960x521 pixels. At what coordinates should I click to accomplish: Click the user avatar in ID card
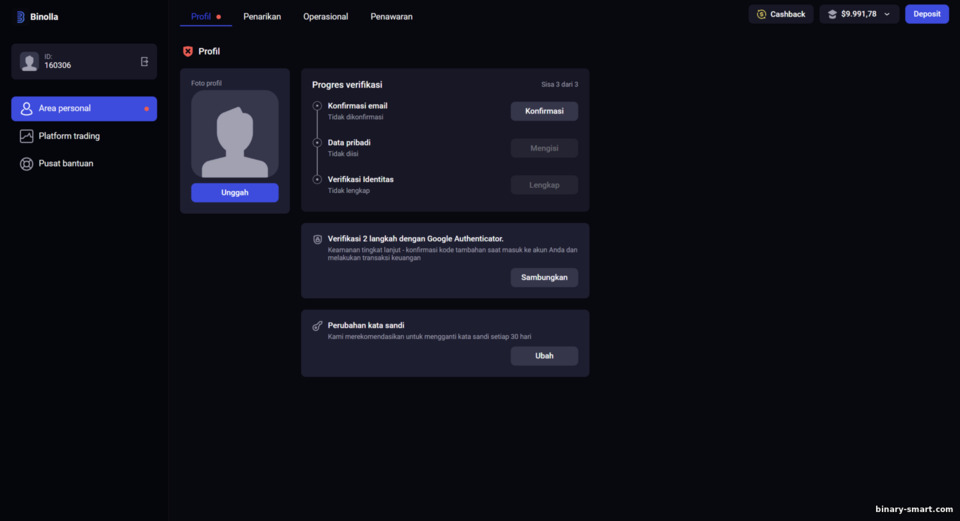[29, 62]
